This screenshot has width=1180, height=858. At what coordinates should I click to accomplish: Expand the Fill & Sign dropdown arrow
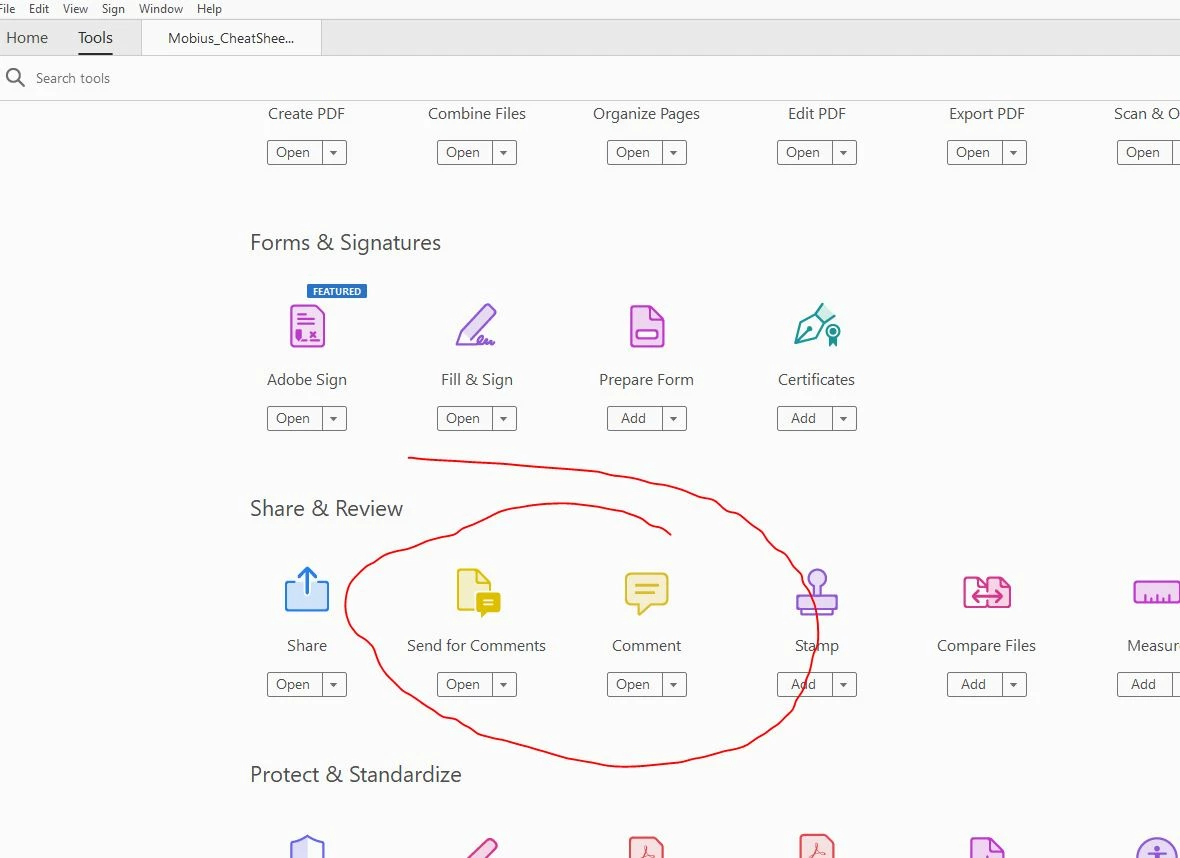click(x=504, y=418)
